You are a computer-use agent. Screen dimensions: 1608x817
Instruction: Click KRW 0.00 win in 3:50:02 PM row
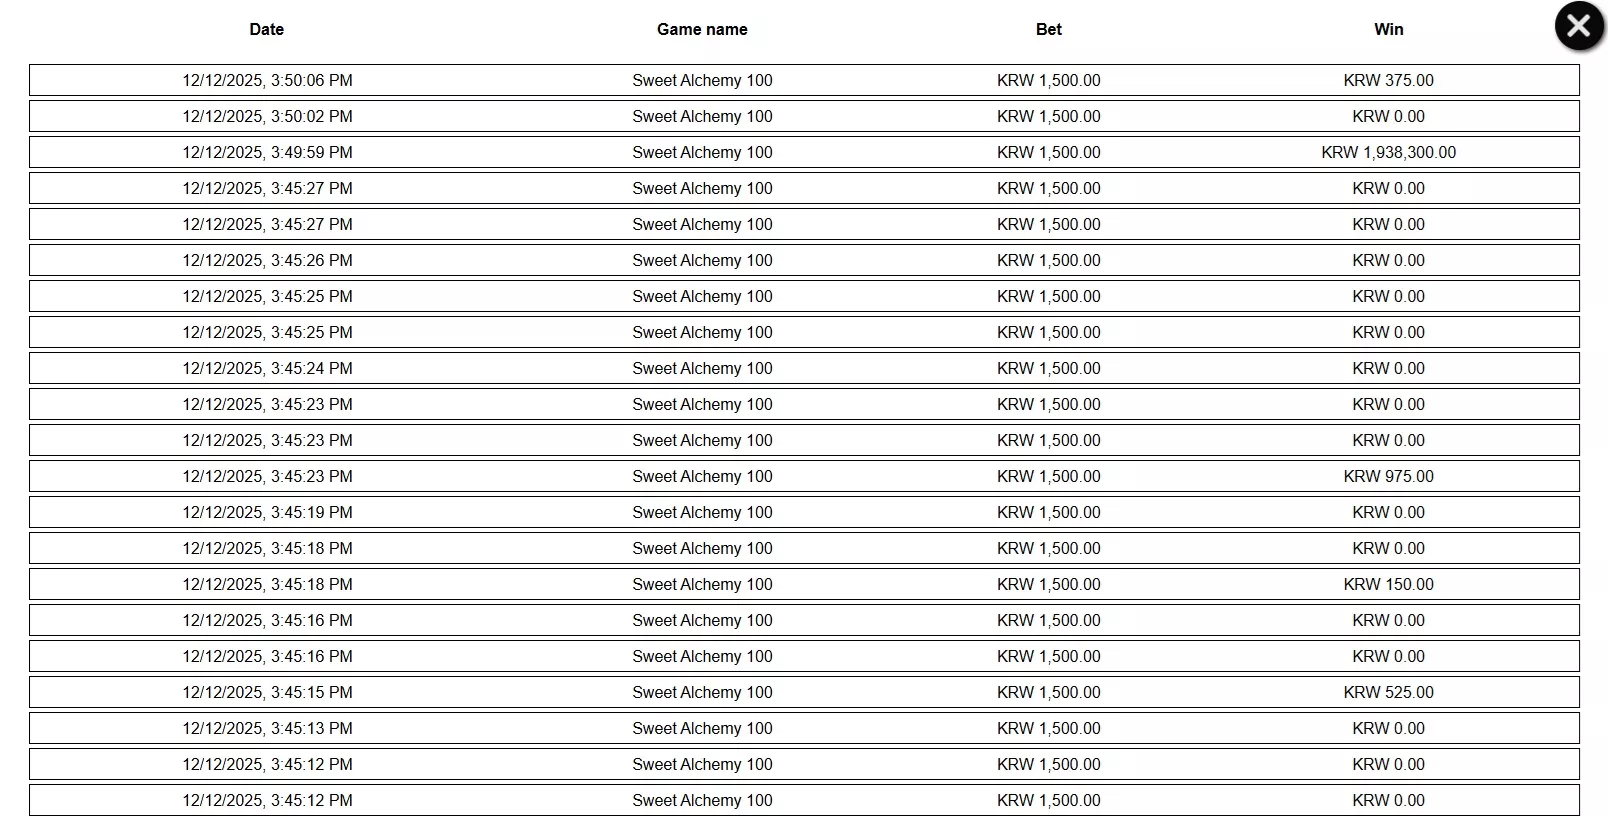1389,116
